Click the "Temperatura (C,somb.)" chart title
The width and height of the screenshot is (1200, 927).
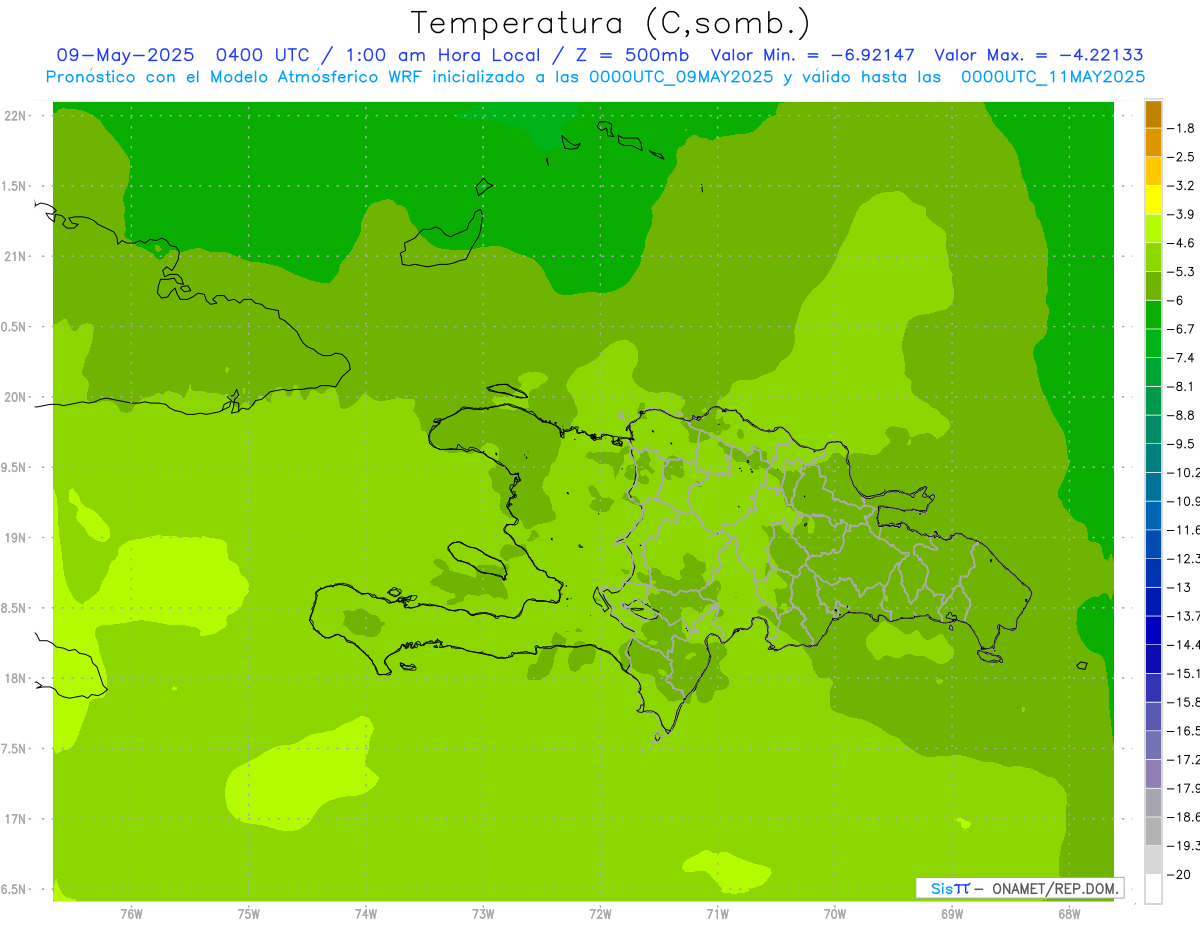point(611,23)
